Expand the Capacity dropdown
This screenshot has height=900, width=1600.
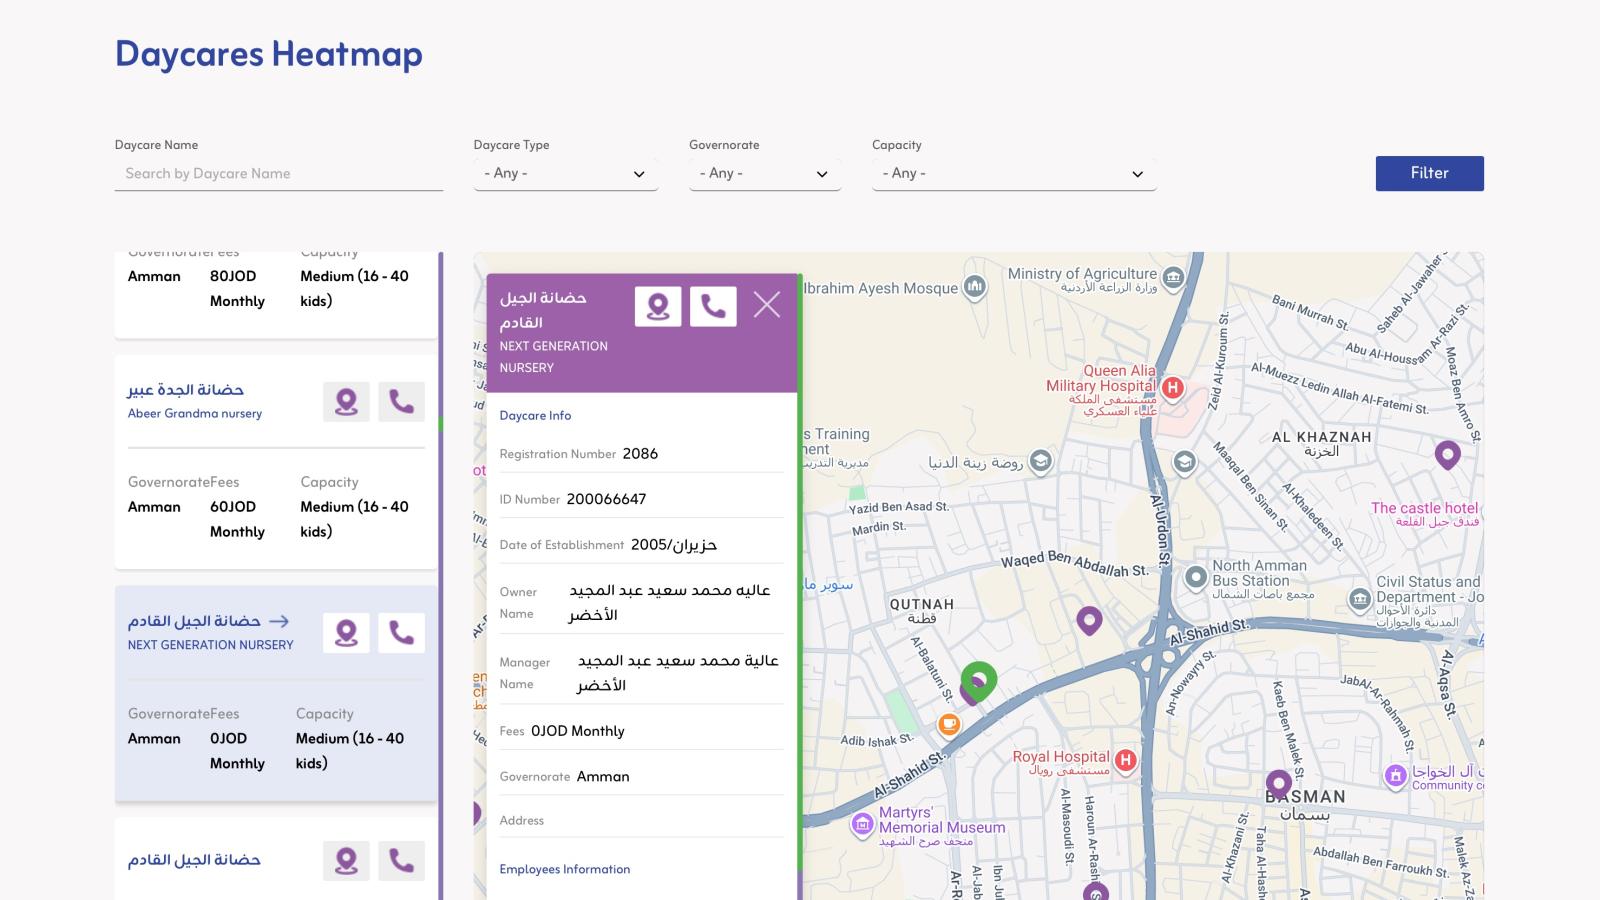[1014, 174]
